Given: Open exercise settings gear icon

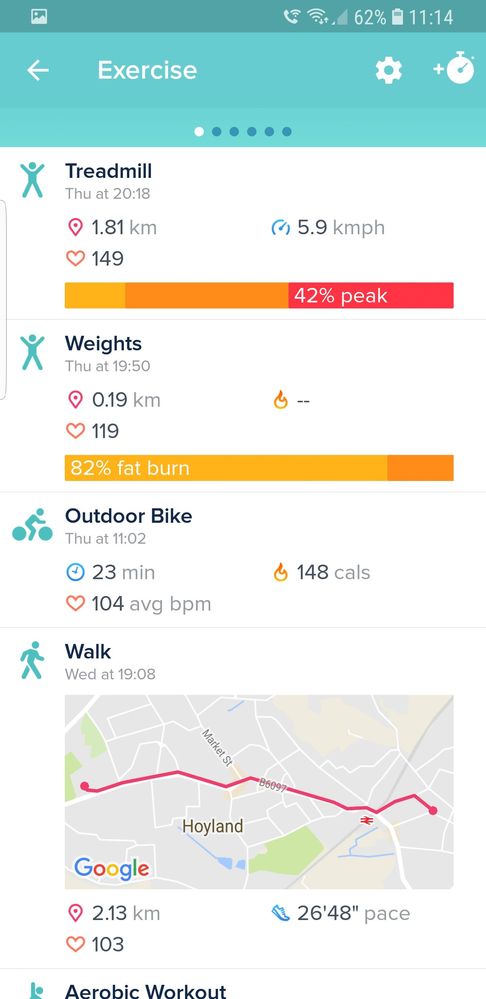Looking at the screenshot, I should tap(389, 70).
